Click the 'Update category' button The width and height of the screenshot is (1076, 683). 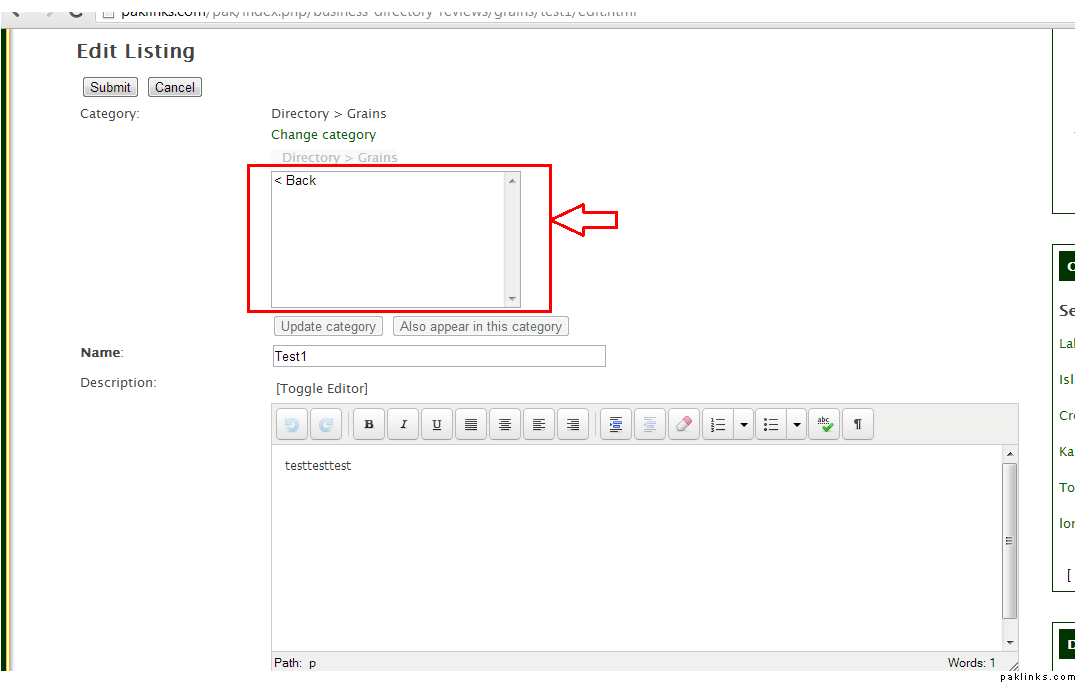[328, 326]
